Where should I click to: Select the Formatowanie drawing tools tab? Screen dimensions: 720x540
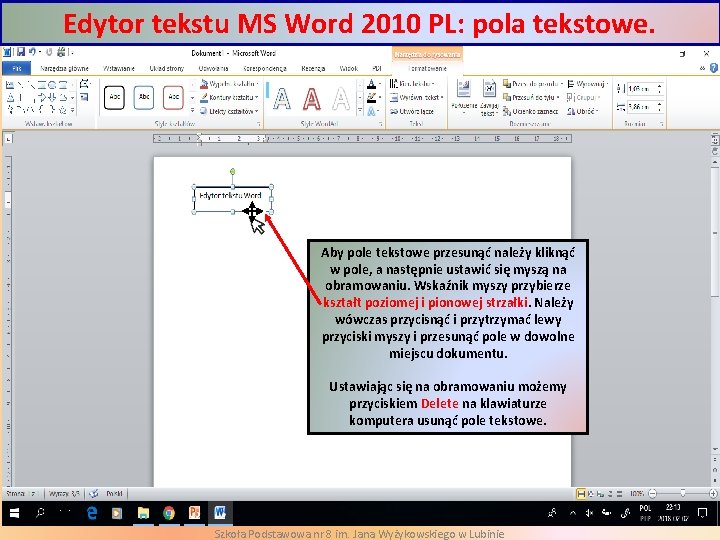(428, 68)
